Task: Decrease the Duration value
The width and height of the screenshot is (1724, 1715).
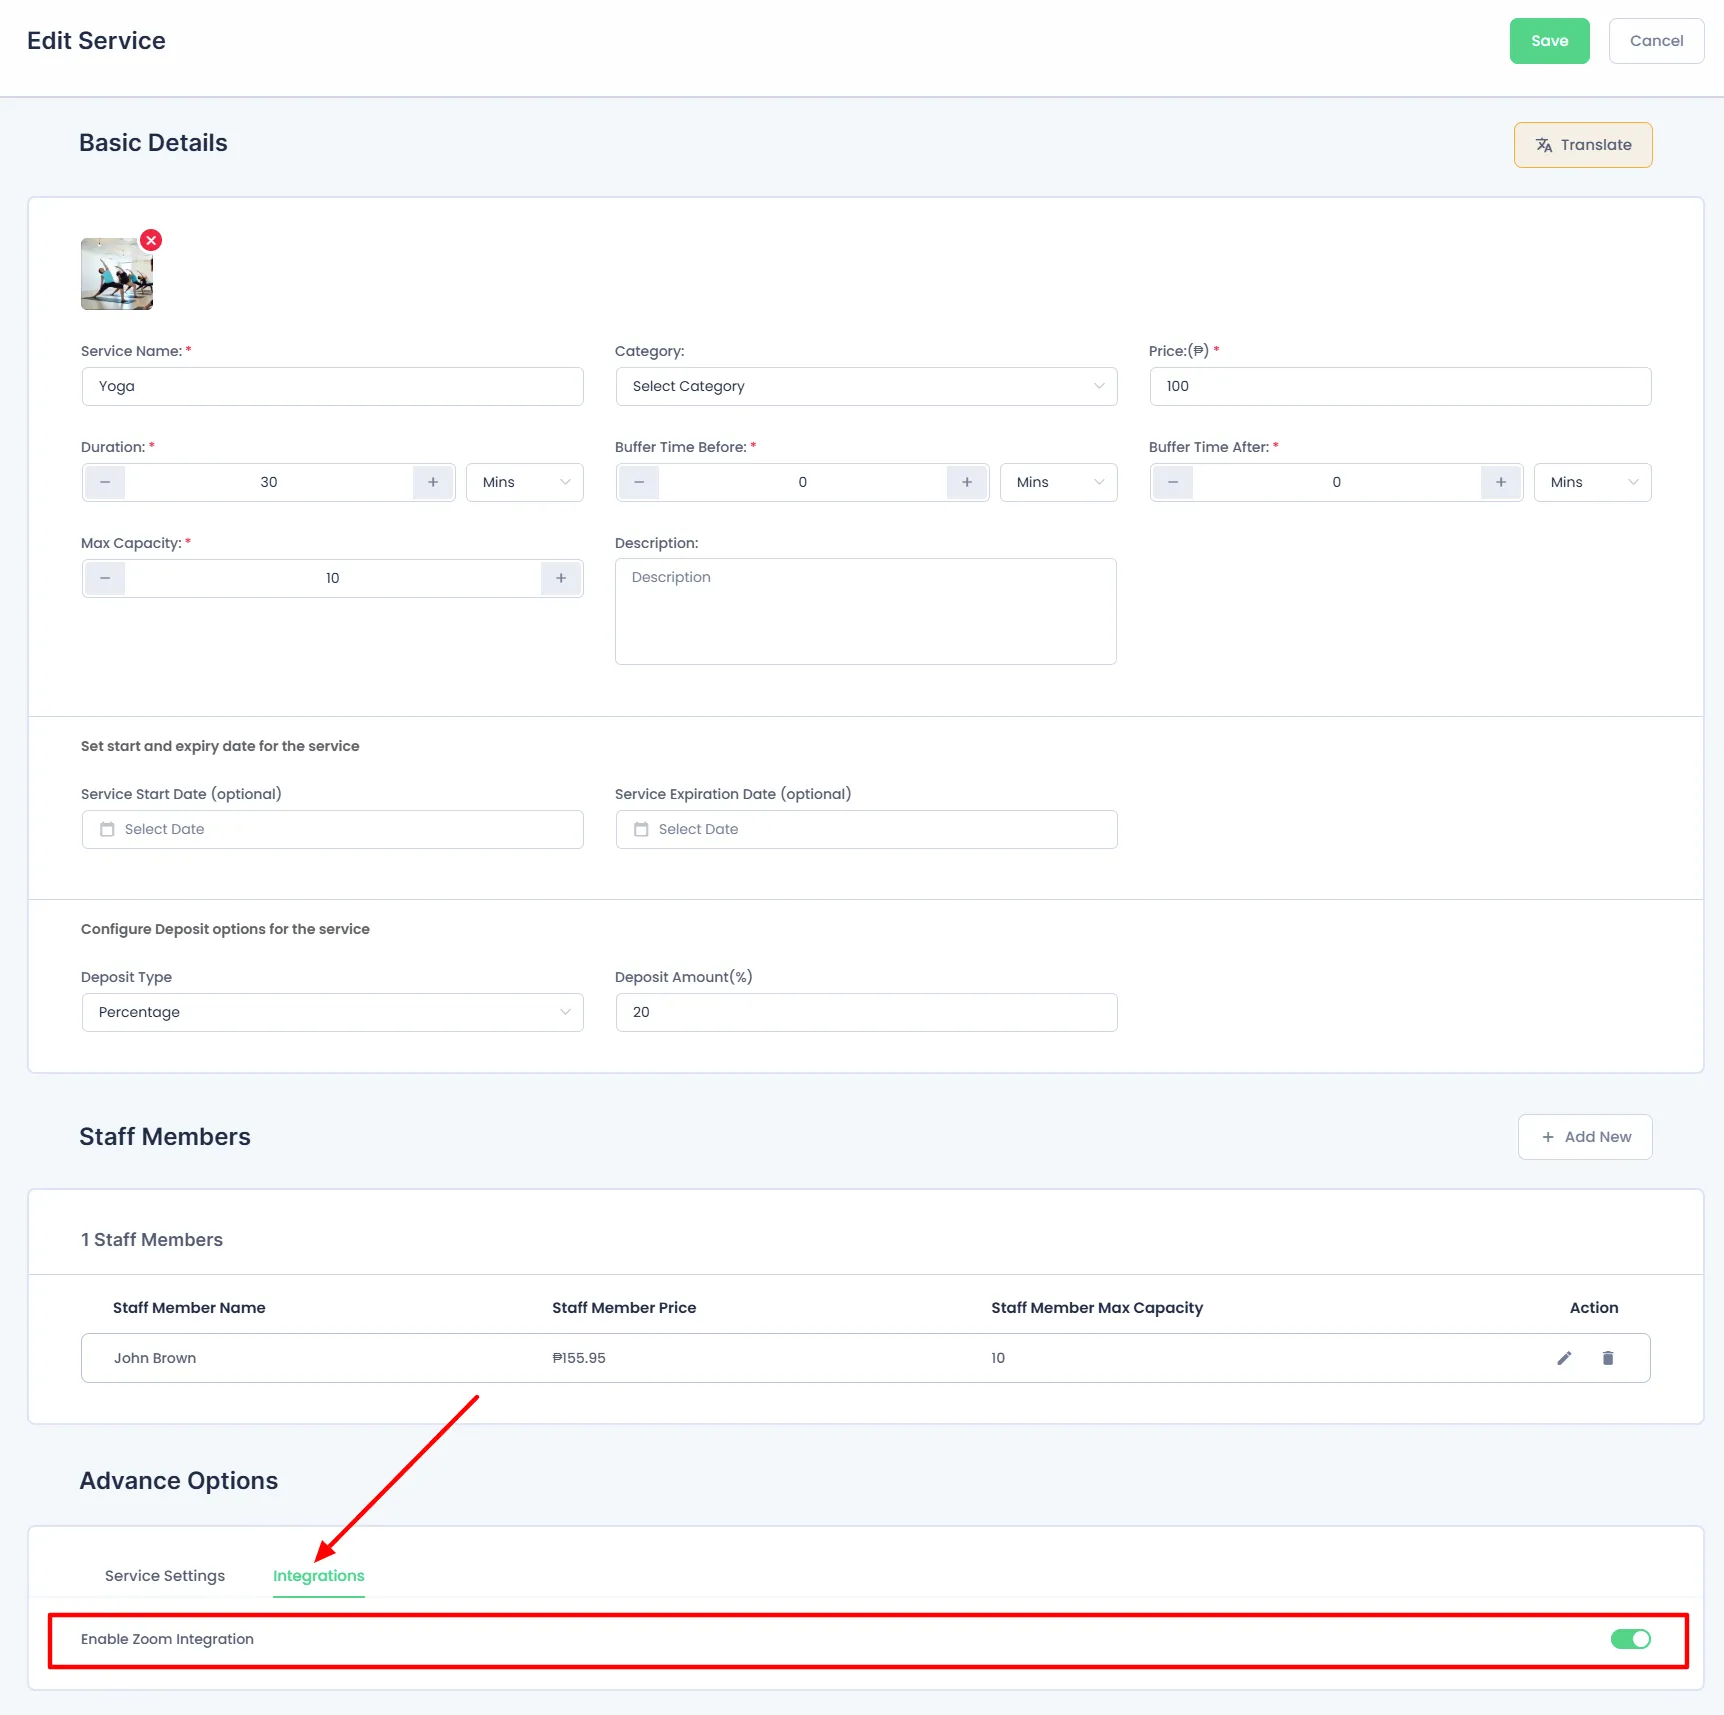Action: click(105, 482)
